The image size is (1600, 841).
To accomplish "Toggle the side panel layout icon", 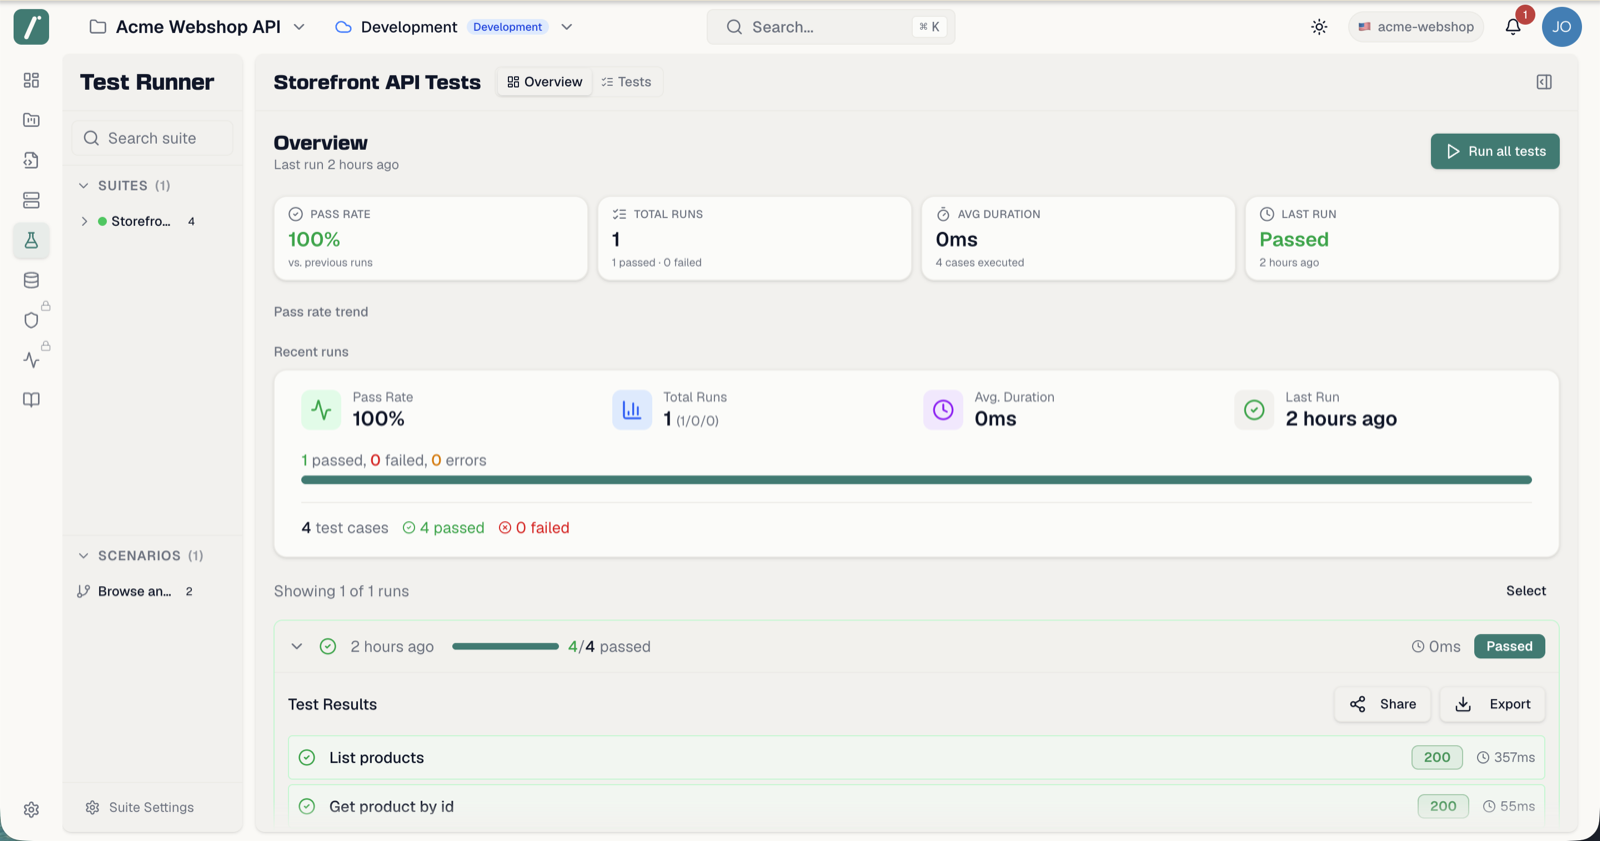I will (1544, 82).
